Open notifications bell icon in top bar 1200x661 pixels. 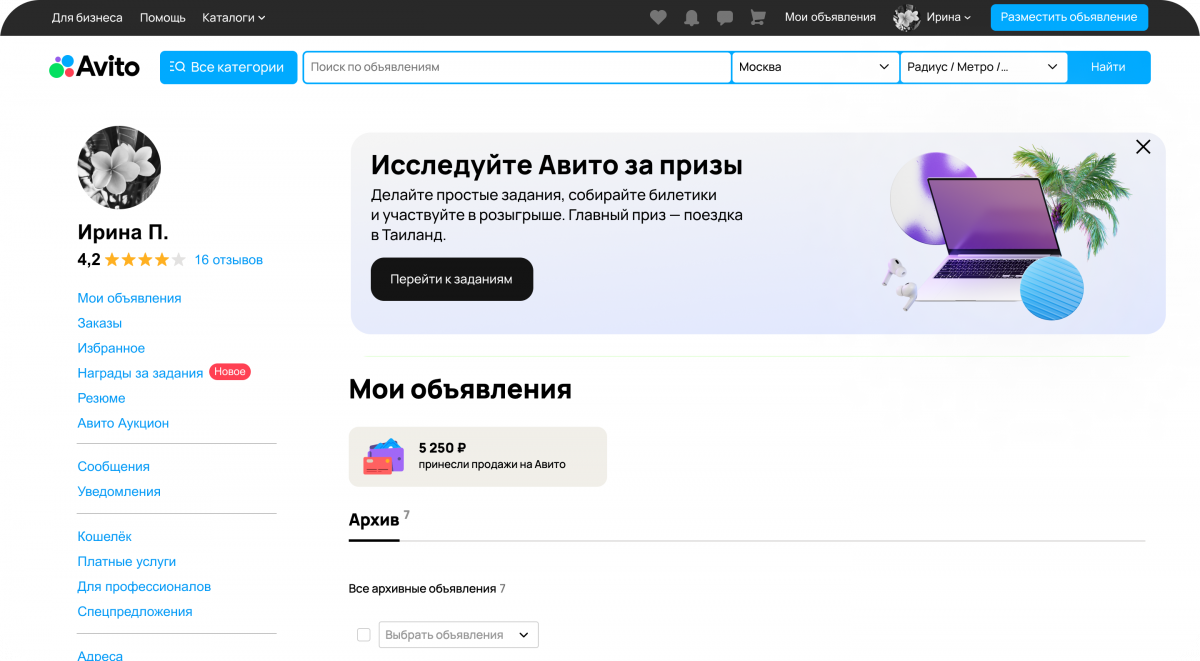click(691, 17)
